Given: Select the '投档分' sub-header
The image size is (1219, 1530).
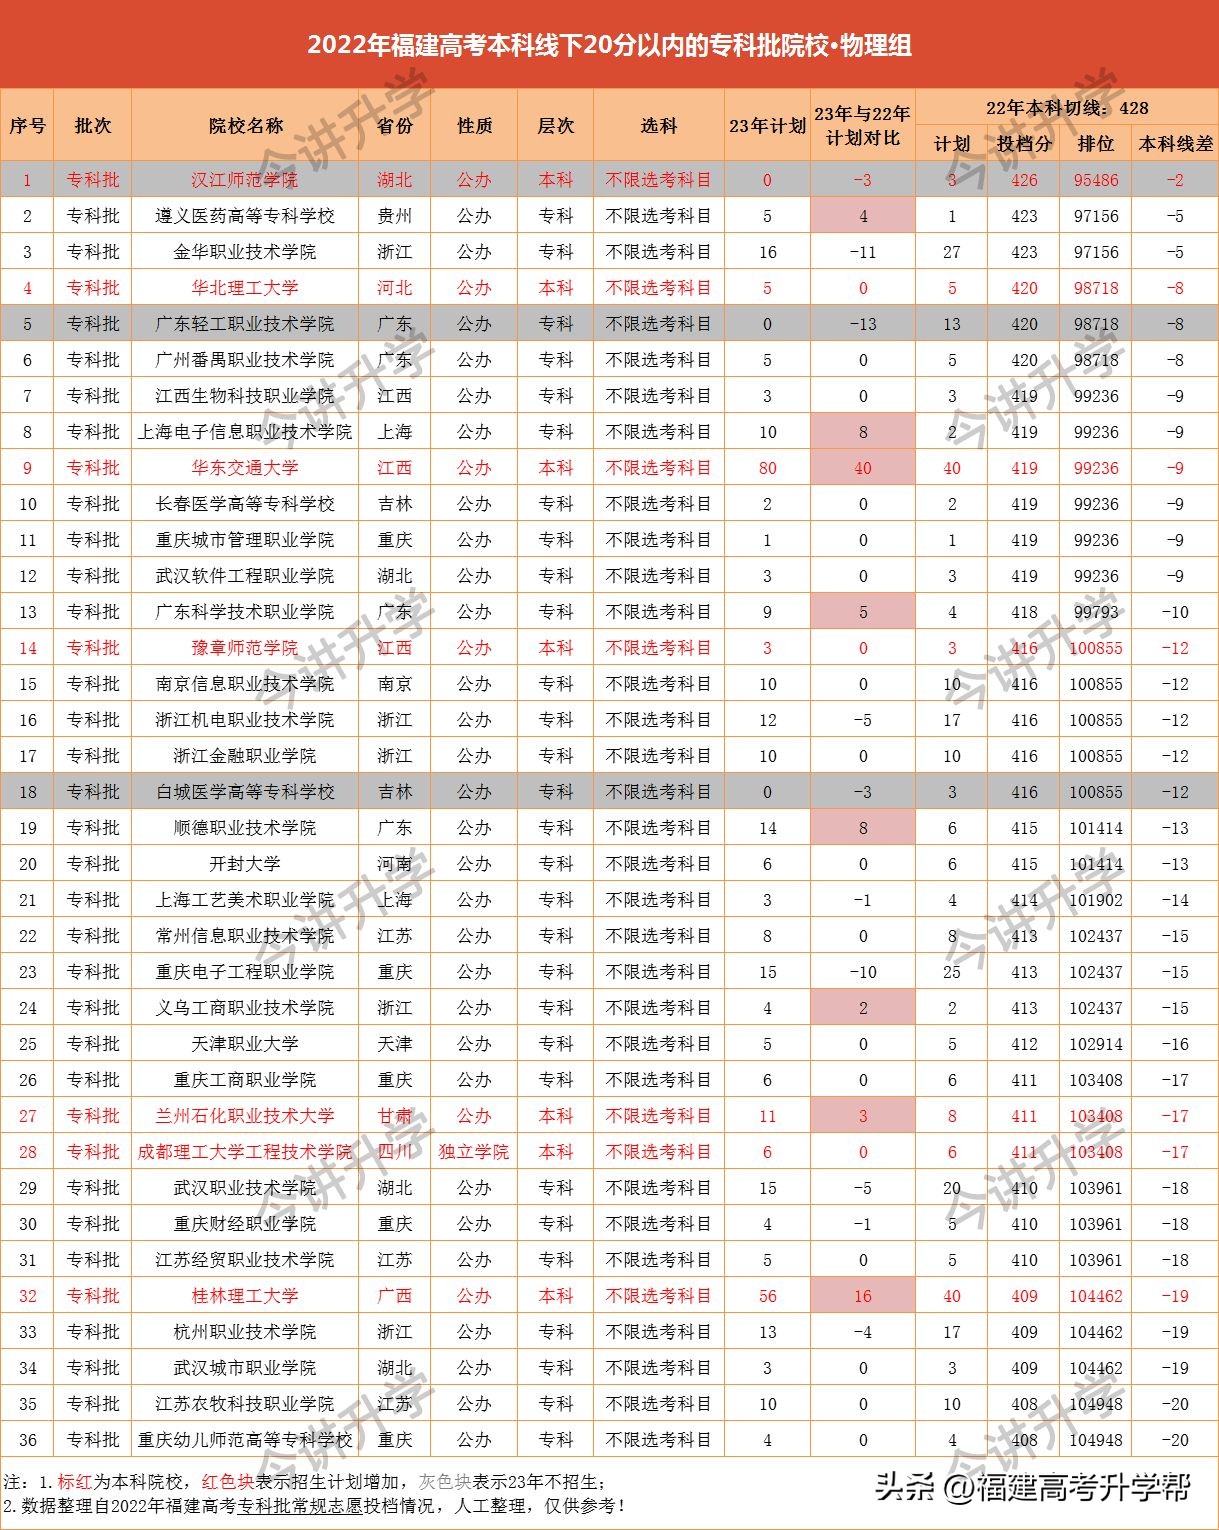Looking at the screenshot, I should (1024, 144).
